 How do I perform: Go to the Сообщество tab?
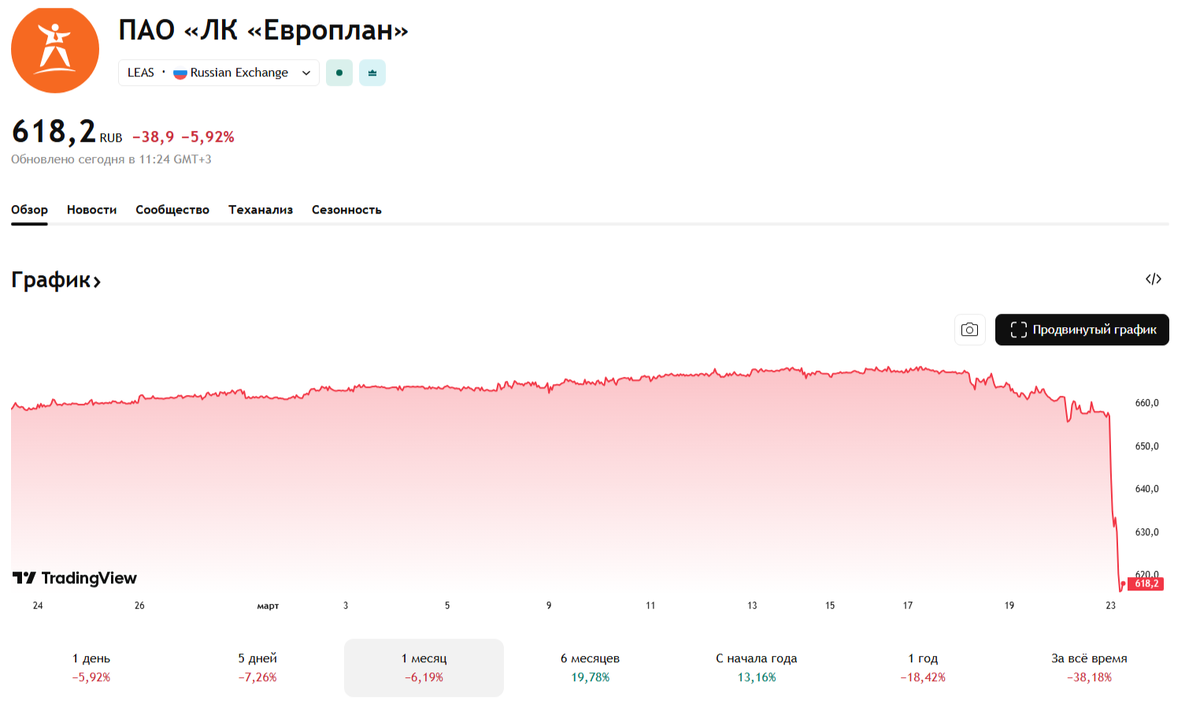pyautogui.click(x=172, y=210)
